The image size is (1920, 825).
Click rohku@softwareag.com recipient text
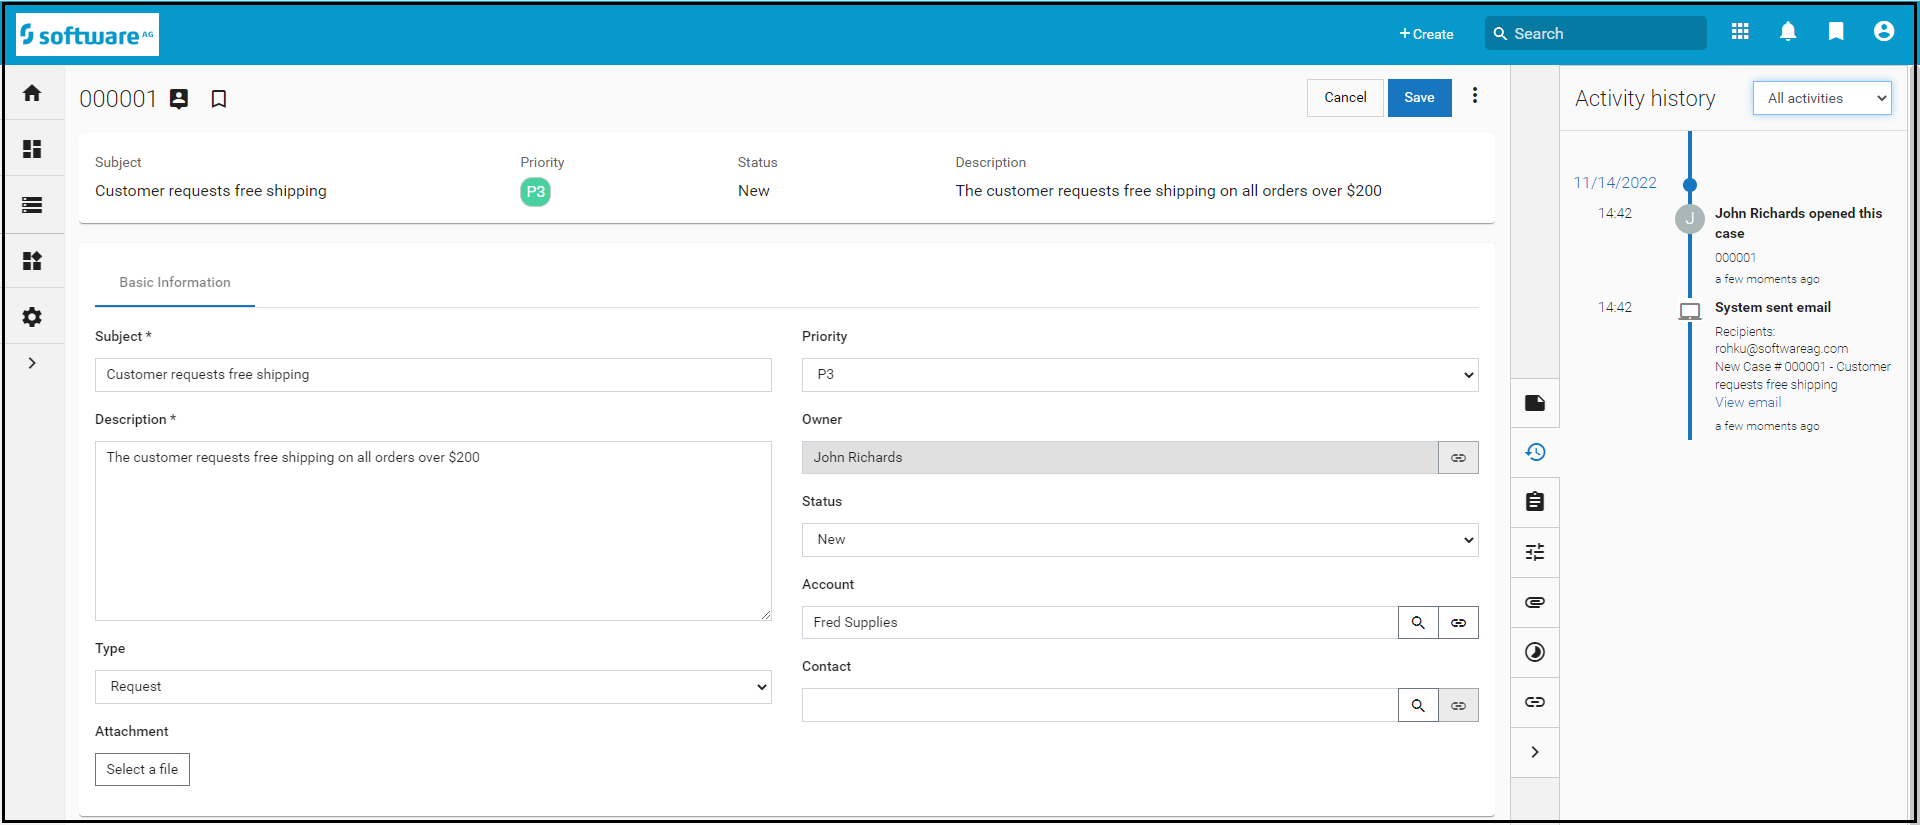tap(1781, 349)
